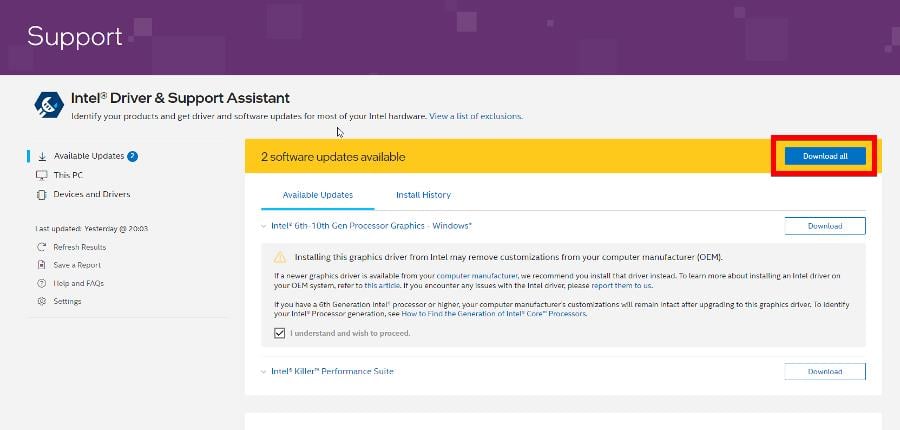This screenshot has width=900, height=430.
Task: Select the Available Updates tab
Action: 317,195
